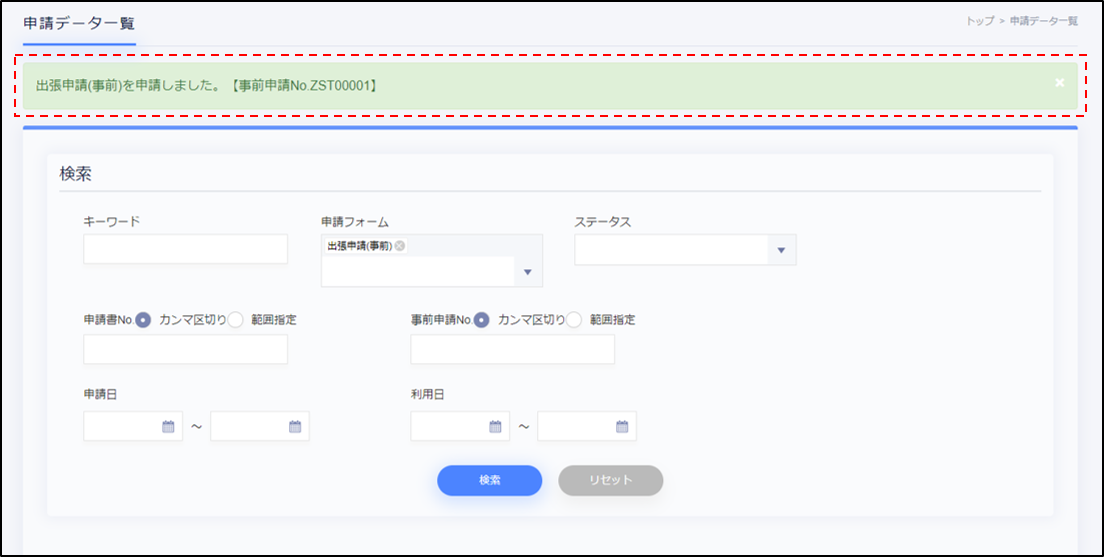Open the 利用日 start date calendar icon

click(x=495, y=427)
